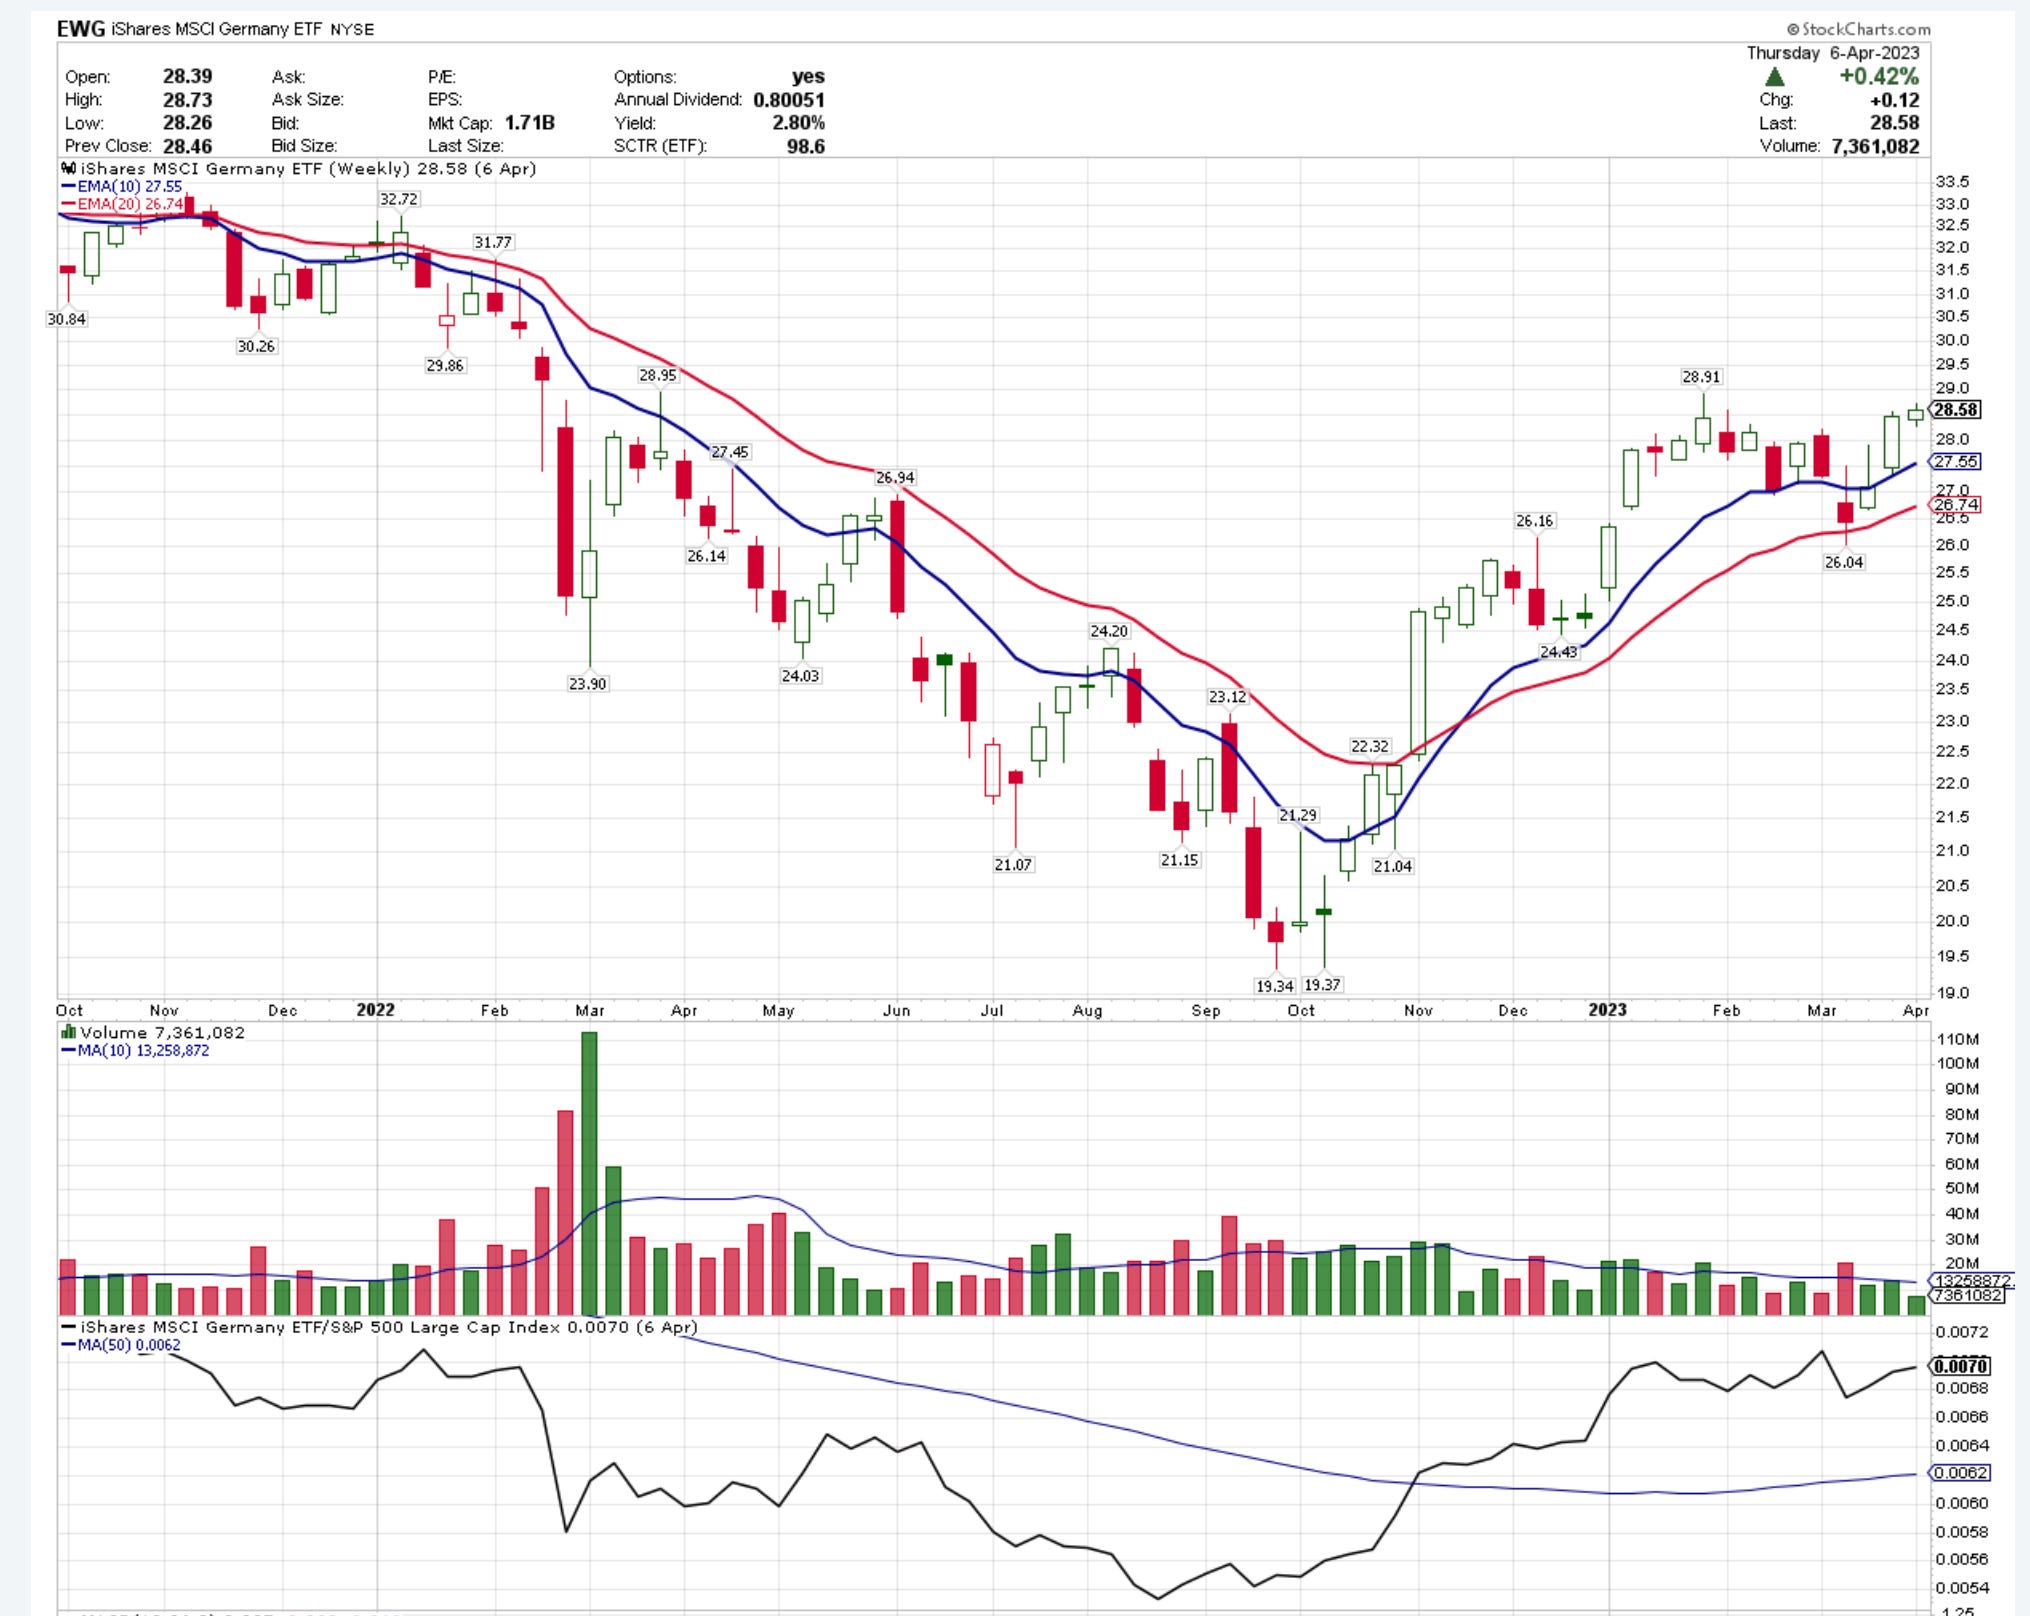
Task: Click the NYSE exchange label
Action: click(x=352, y=29)
